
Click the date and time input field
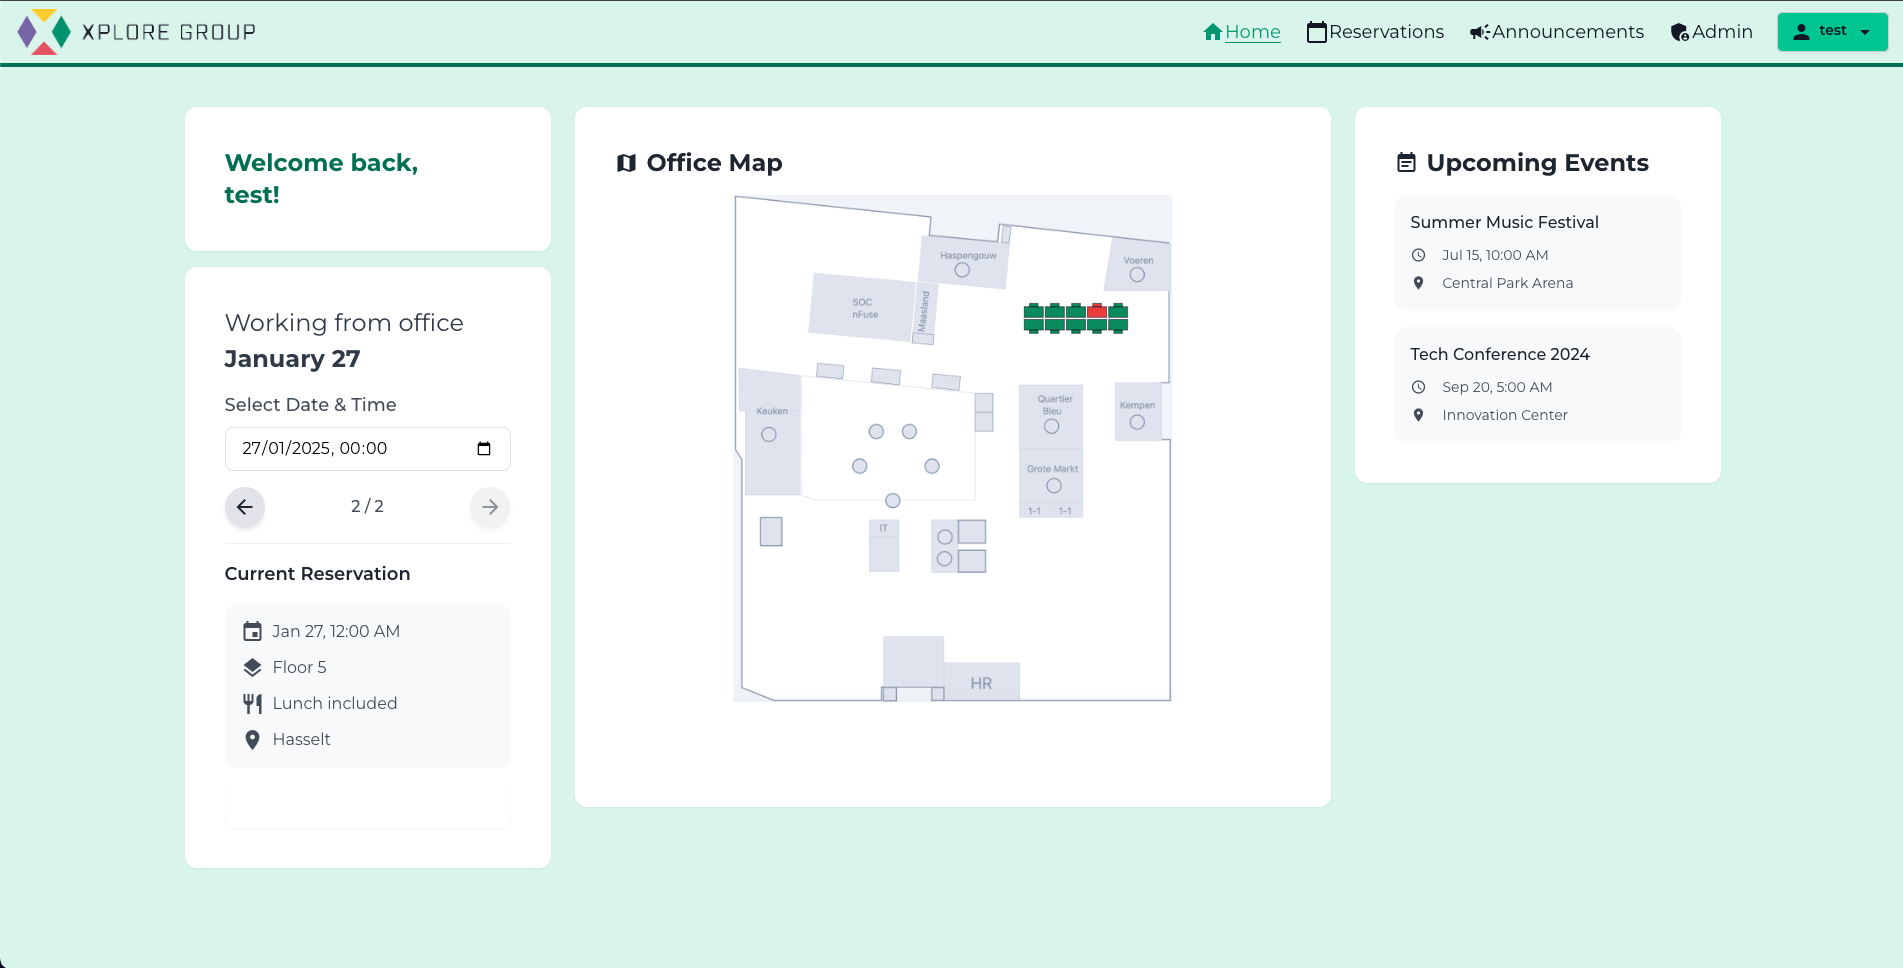pos(350,449)
